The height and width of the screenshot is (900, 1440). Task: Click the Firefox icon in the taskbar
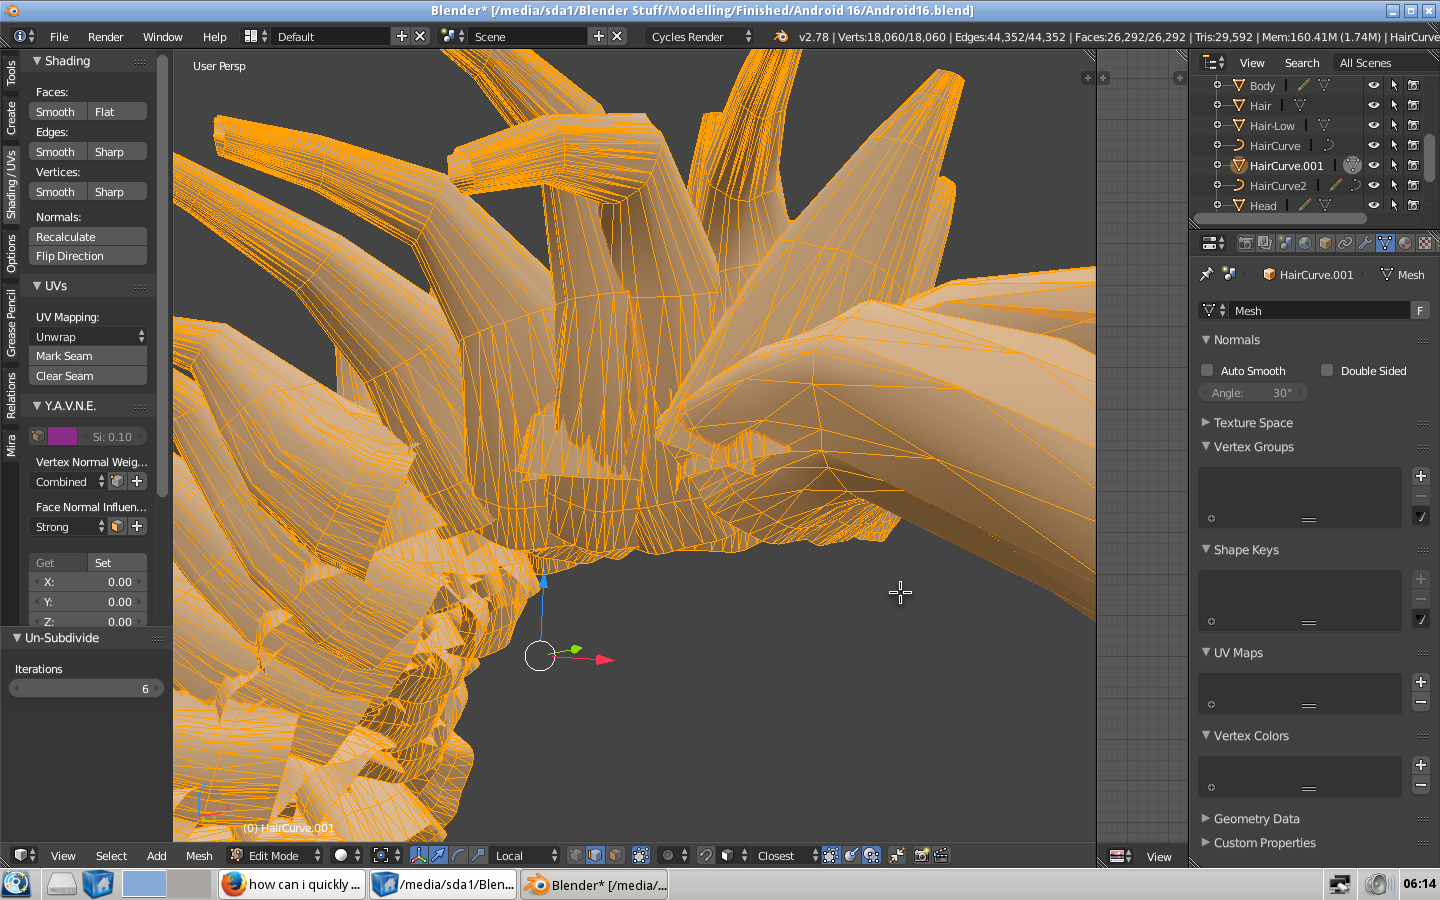pyautogui.click(x=233, y=884)
